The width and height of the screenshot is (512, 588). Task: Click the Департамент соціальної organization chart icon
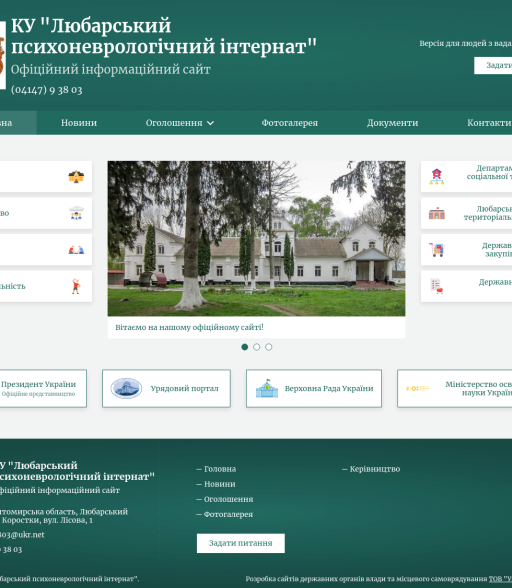[437, 177]
